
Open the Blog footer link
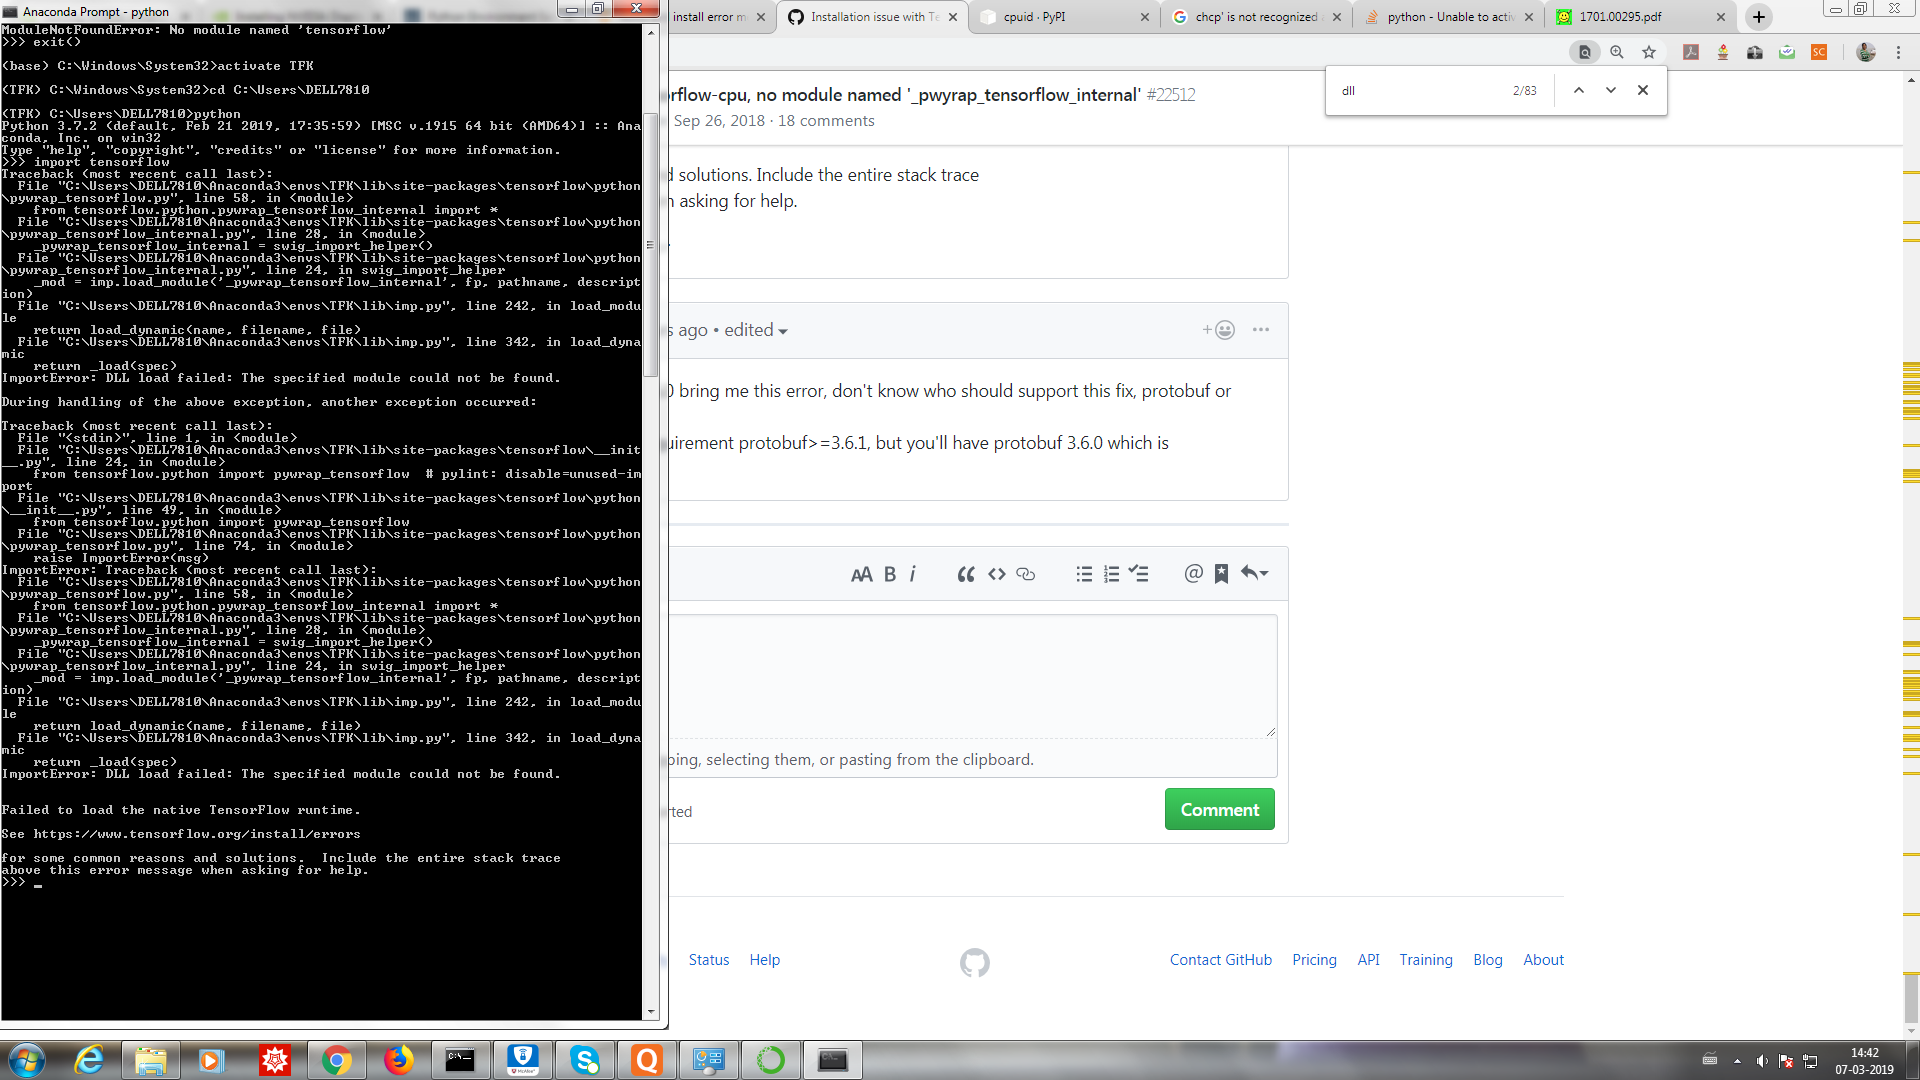pos(1488,960)
